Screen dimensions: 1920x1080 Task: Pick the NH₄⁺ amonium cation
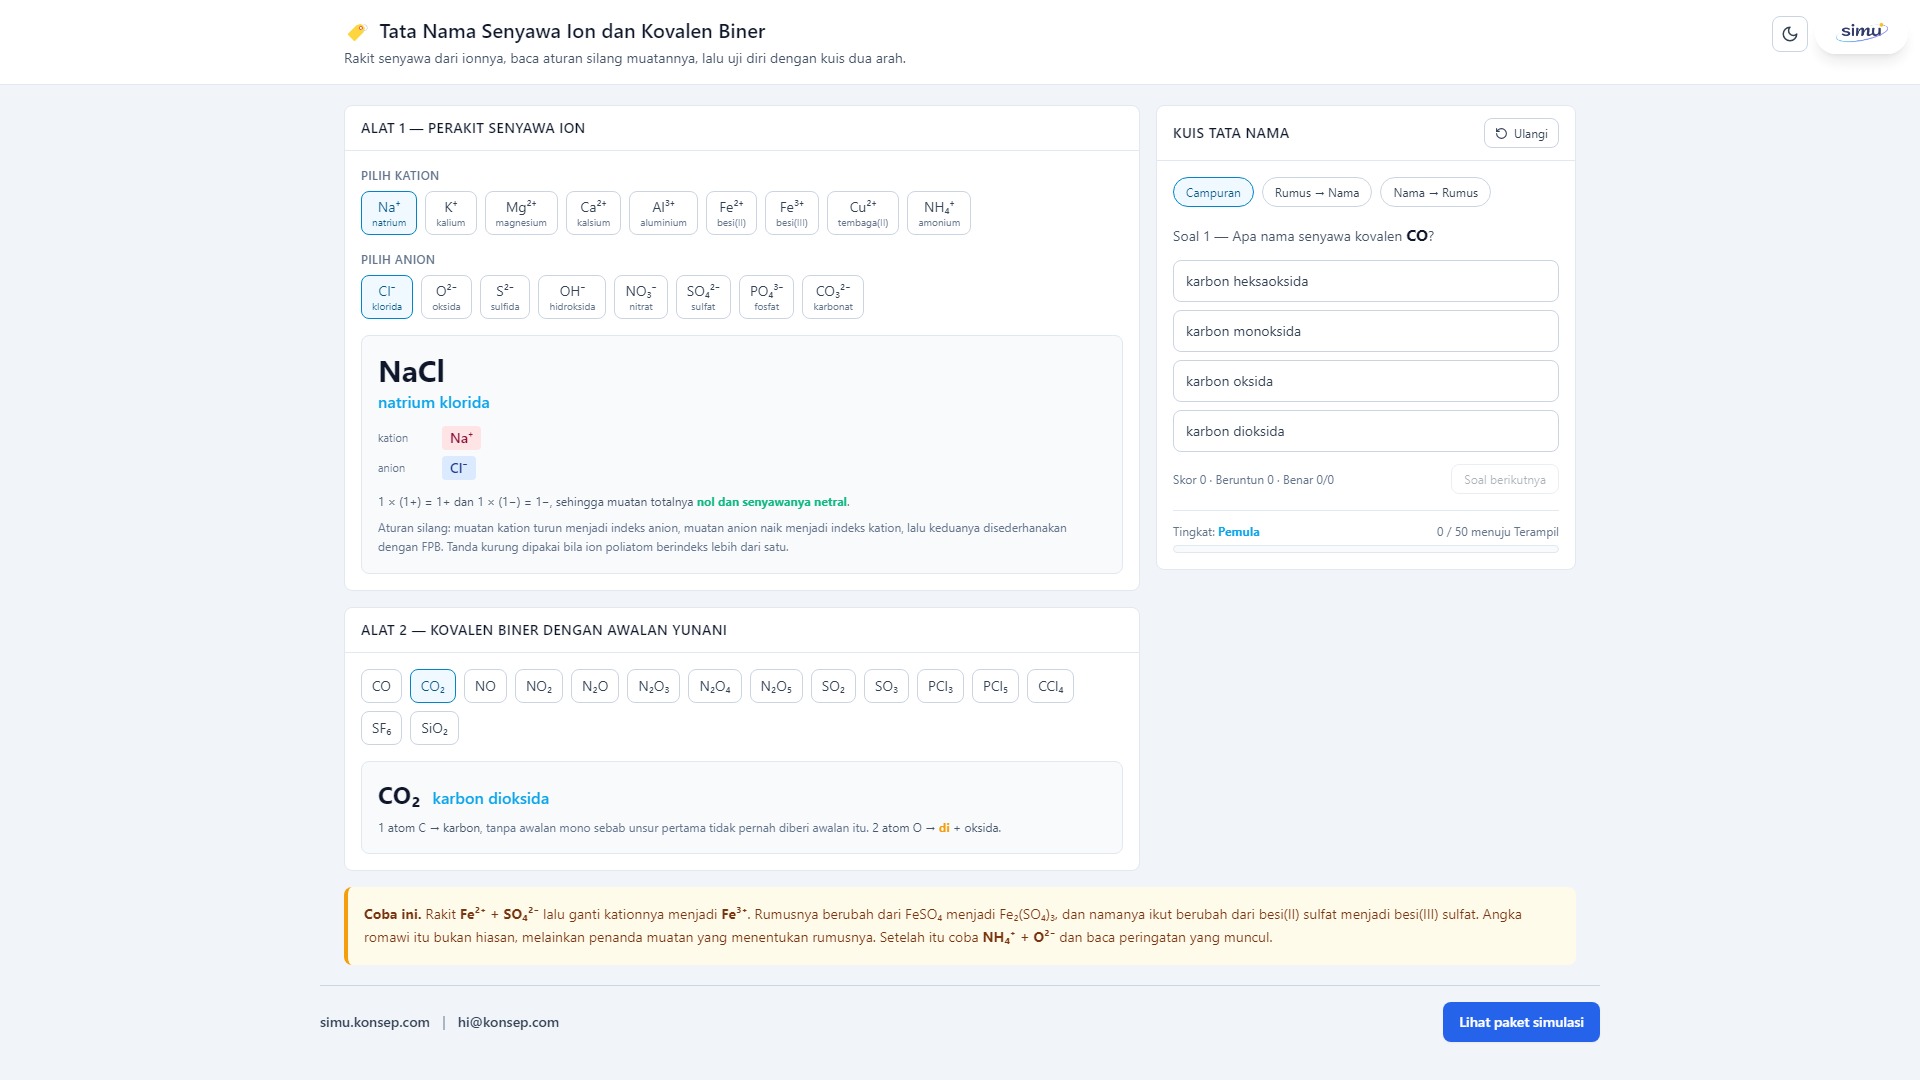pyautogui.click(x=938, y=213)
